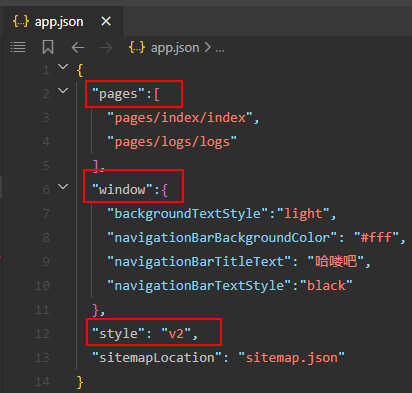412x393 pixels.
Task: Click the navigationBarTitleText key
Action: [x=199, y=262]
